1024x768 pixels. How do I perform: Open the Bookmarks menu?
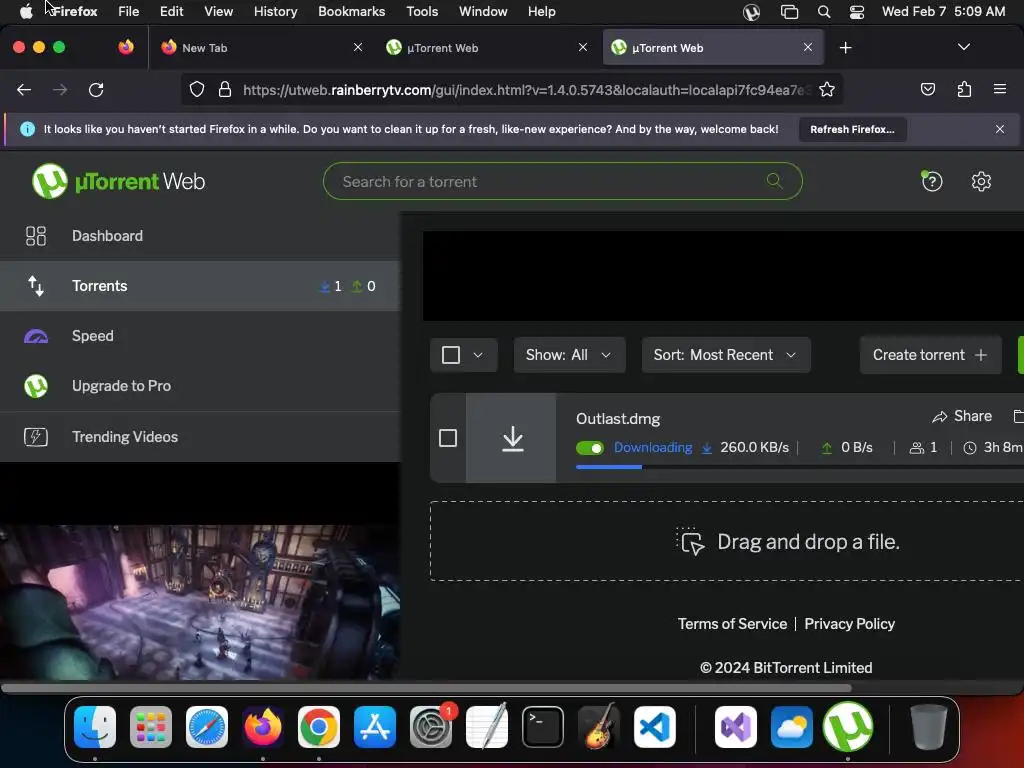351,12
